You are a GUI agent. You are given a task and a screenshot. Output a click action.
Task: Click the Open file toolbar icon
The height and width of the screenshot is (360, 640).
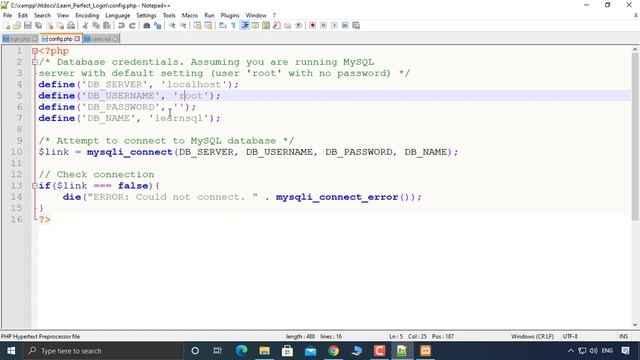(17, 25)
